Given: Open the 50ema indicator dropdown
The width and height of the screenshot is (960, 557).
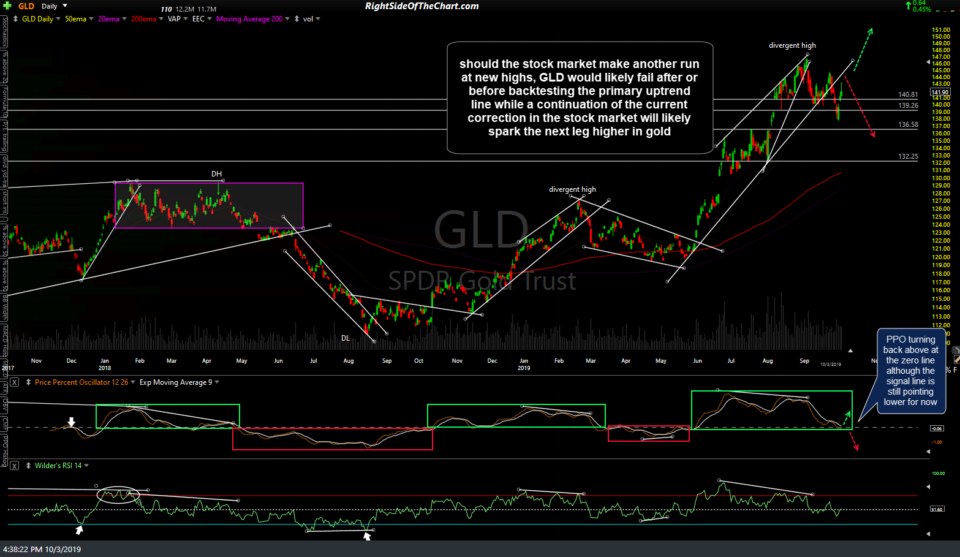Looking at the screenshot, I should [x=91, y=19].
